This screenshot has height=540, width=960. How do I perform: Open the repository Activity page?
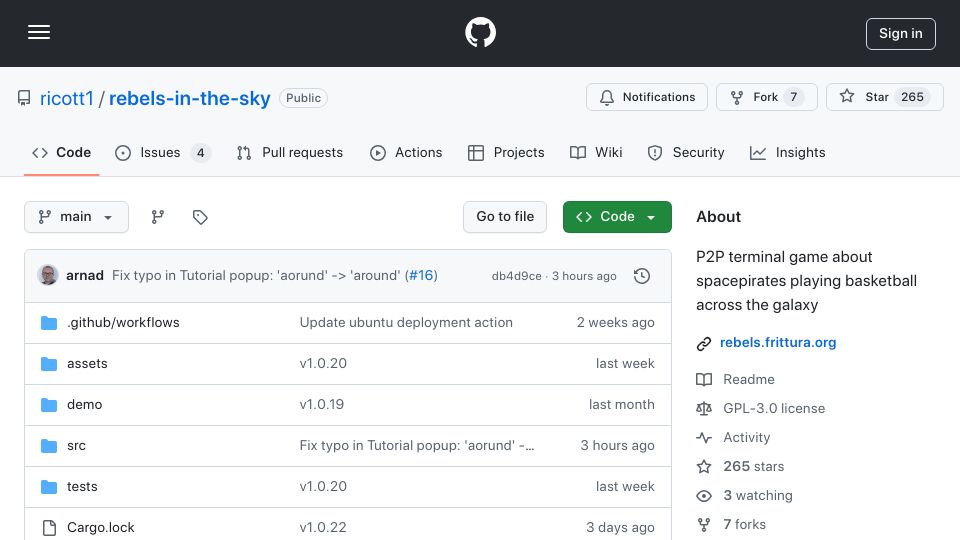coord(746,438)
